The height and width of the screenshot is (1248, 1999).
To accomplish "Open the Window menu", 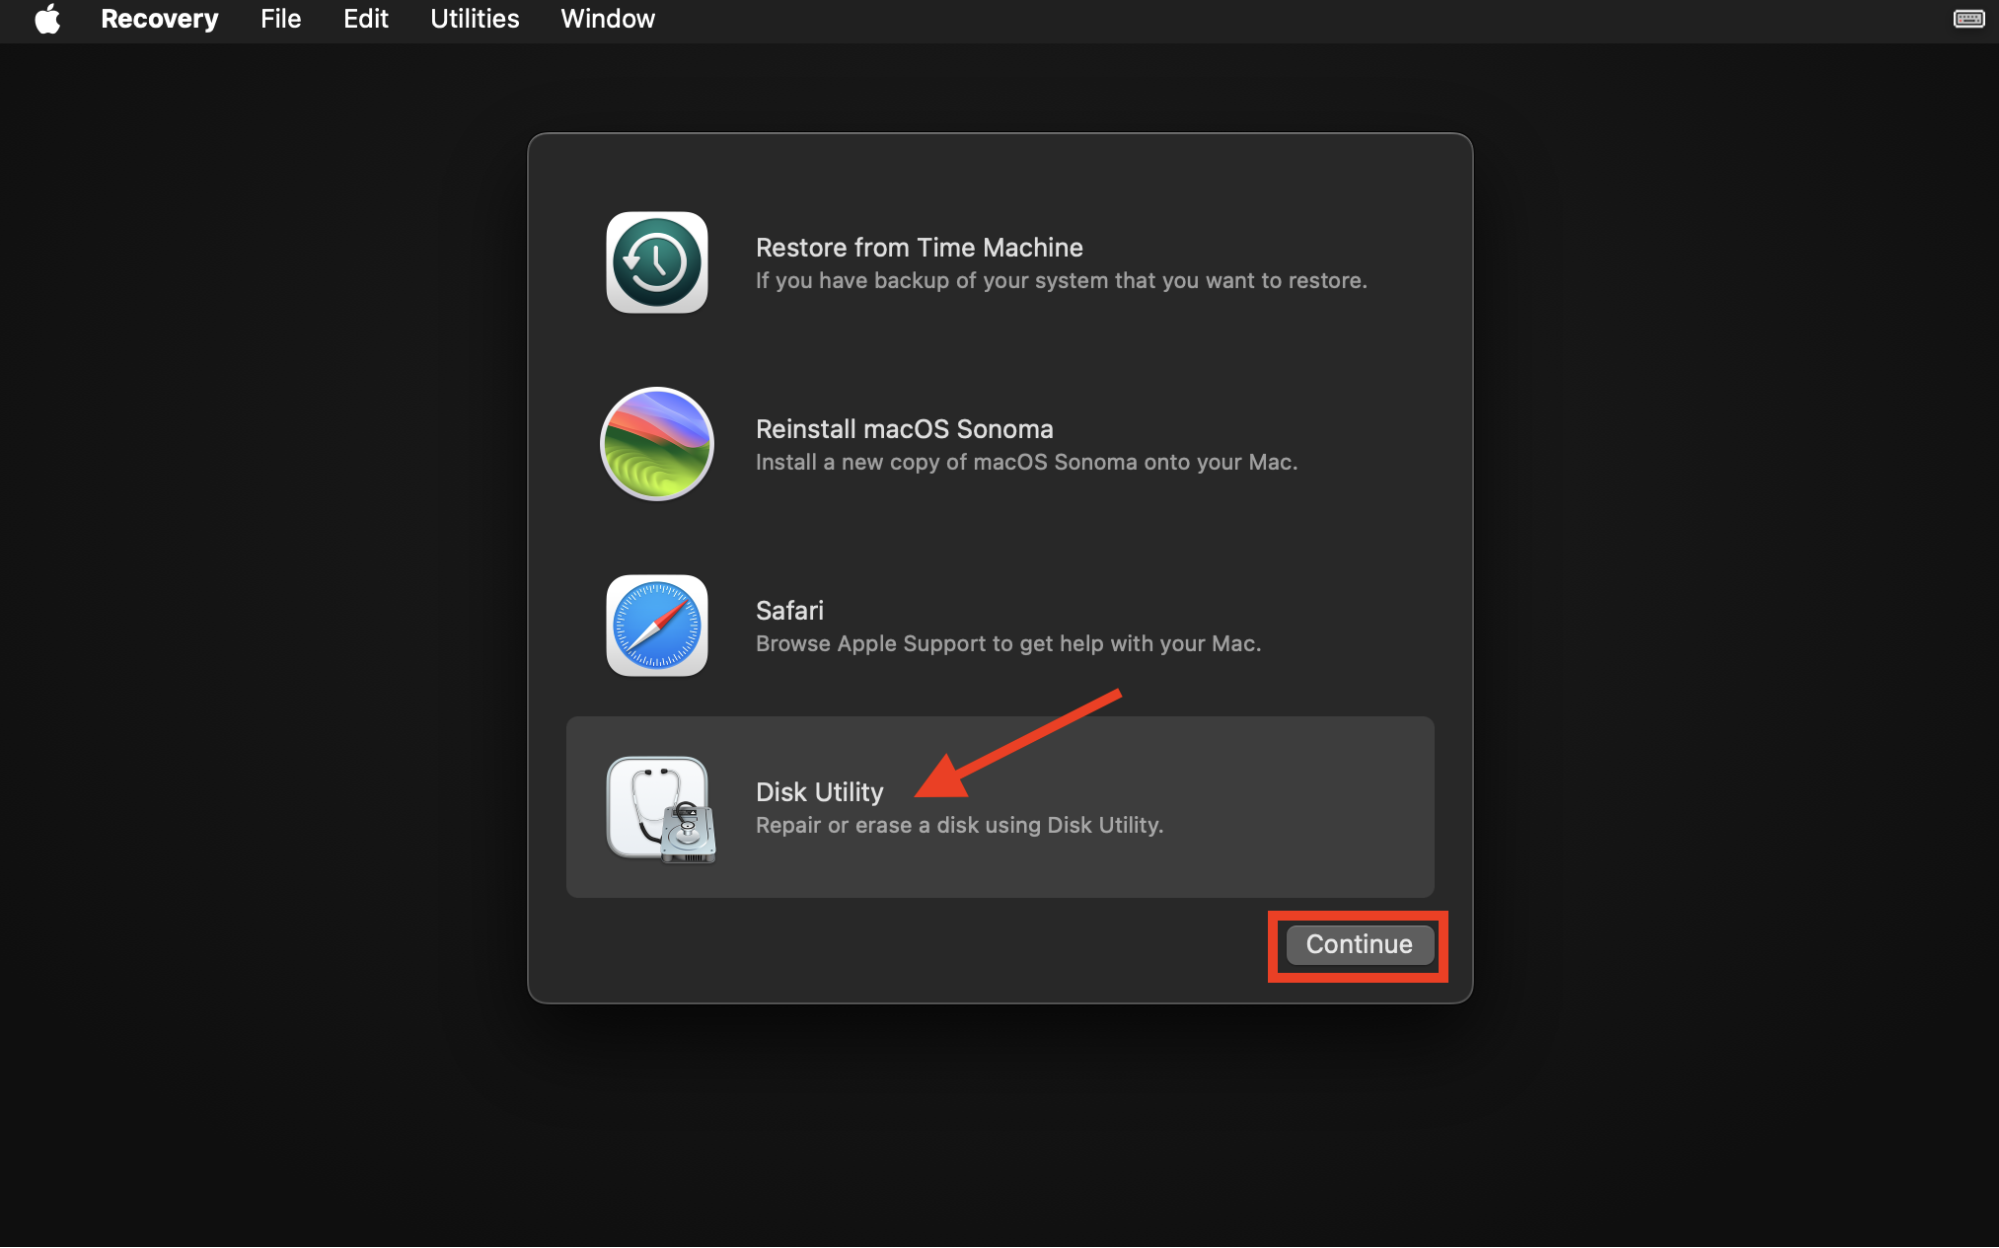I will 607,19.
